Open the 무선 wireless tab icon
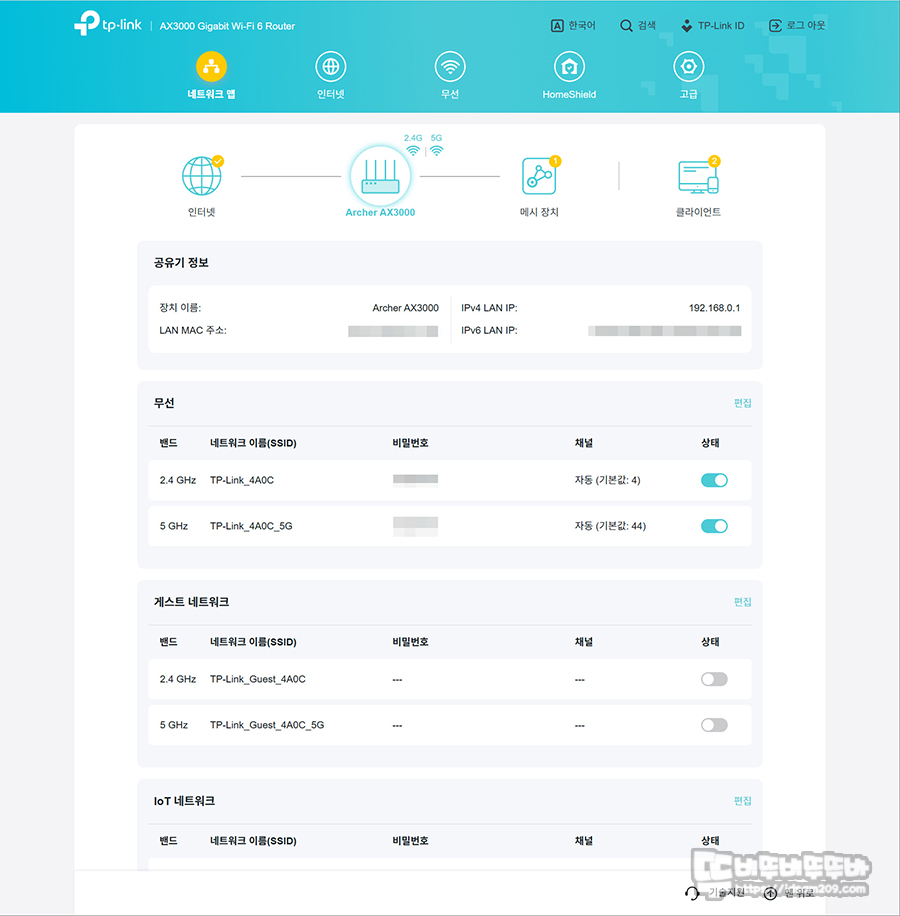Image resolution: width=900 pixels, height=916 pixels. tap(450, 67)
